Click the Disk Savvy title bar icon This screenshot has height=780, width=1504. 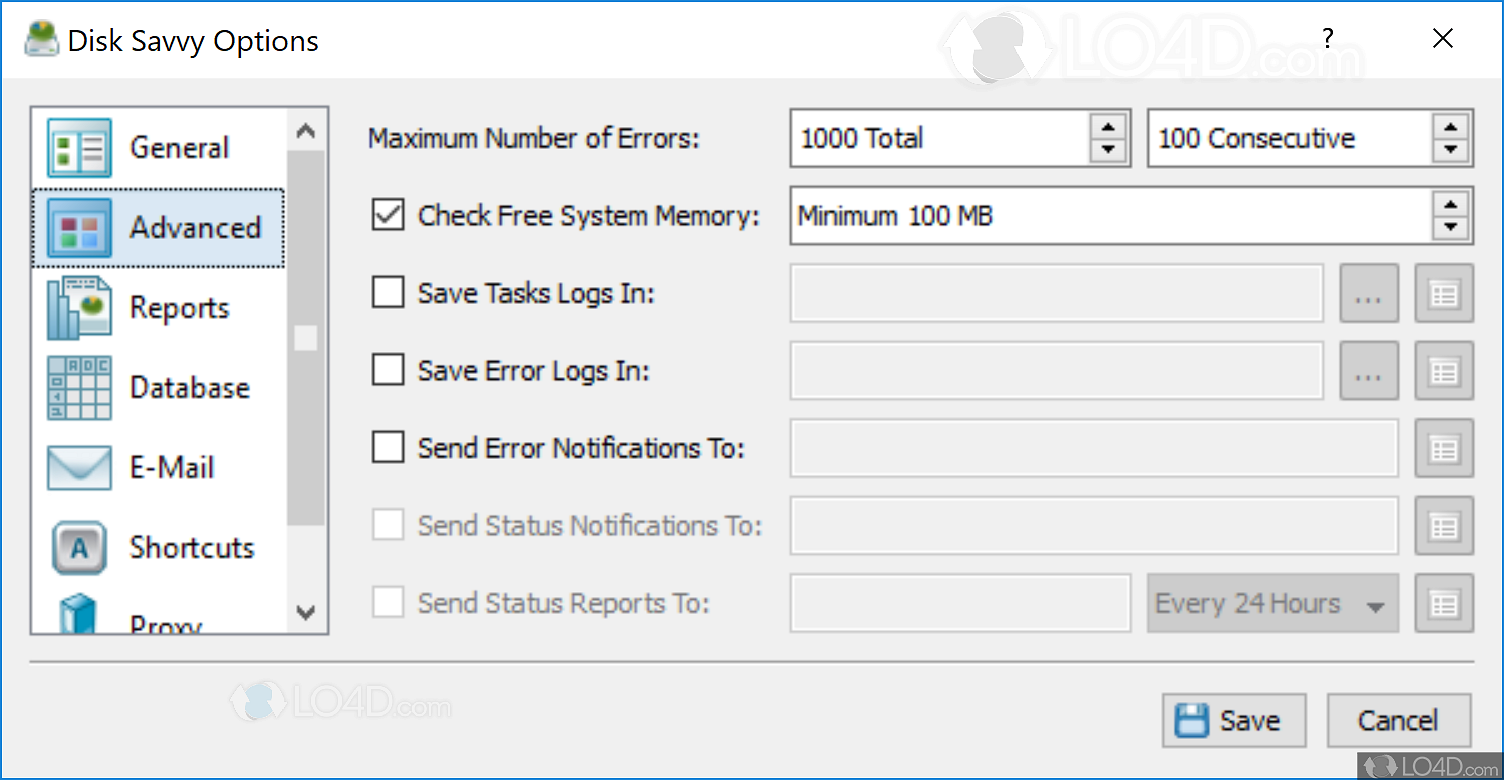pos(40,39)
